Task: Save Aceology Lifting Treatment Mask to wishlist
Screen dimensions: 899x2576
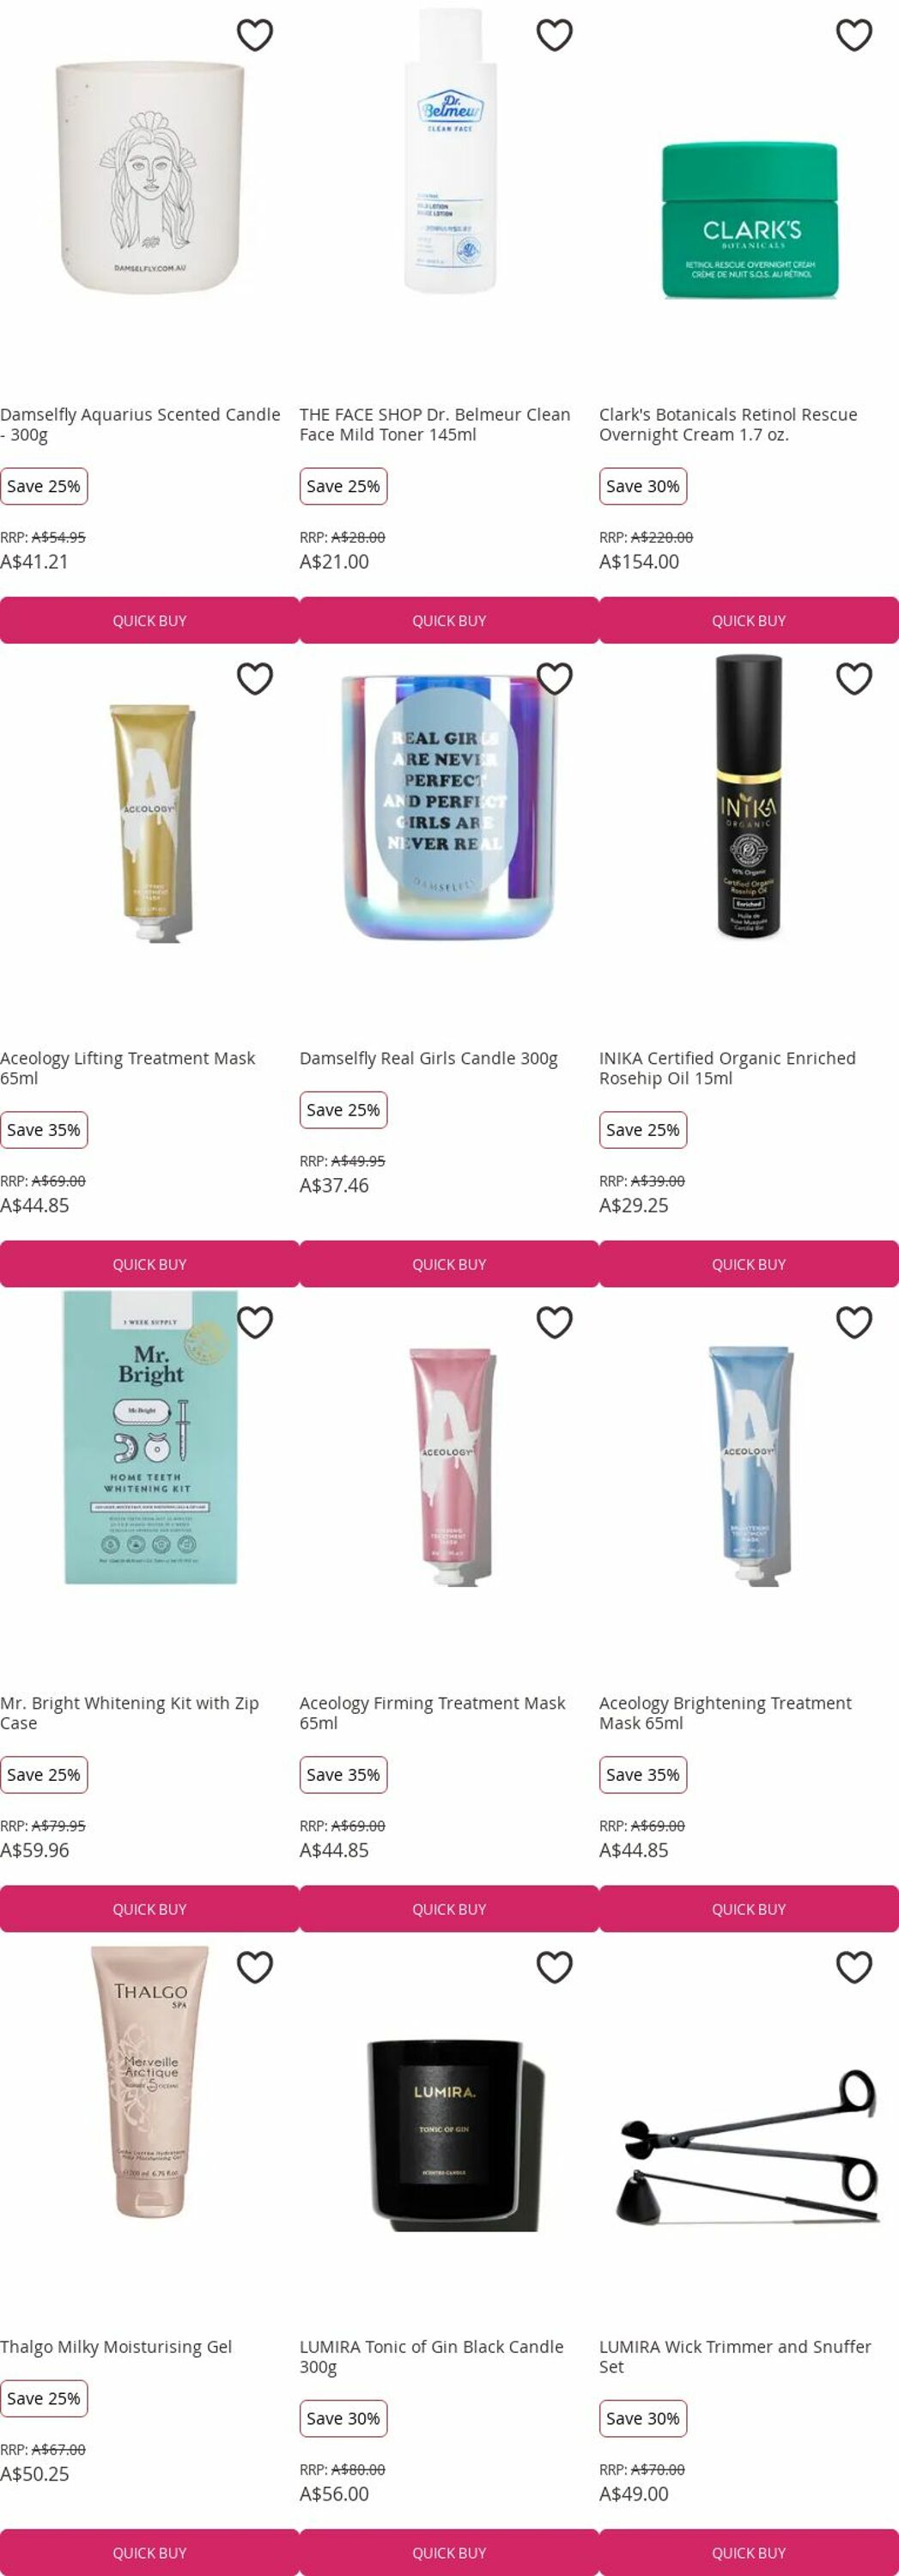Action: coord(255,679)
